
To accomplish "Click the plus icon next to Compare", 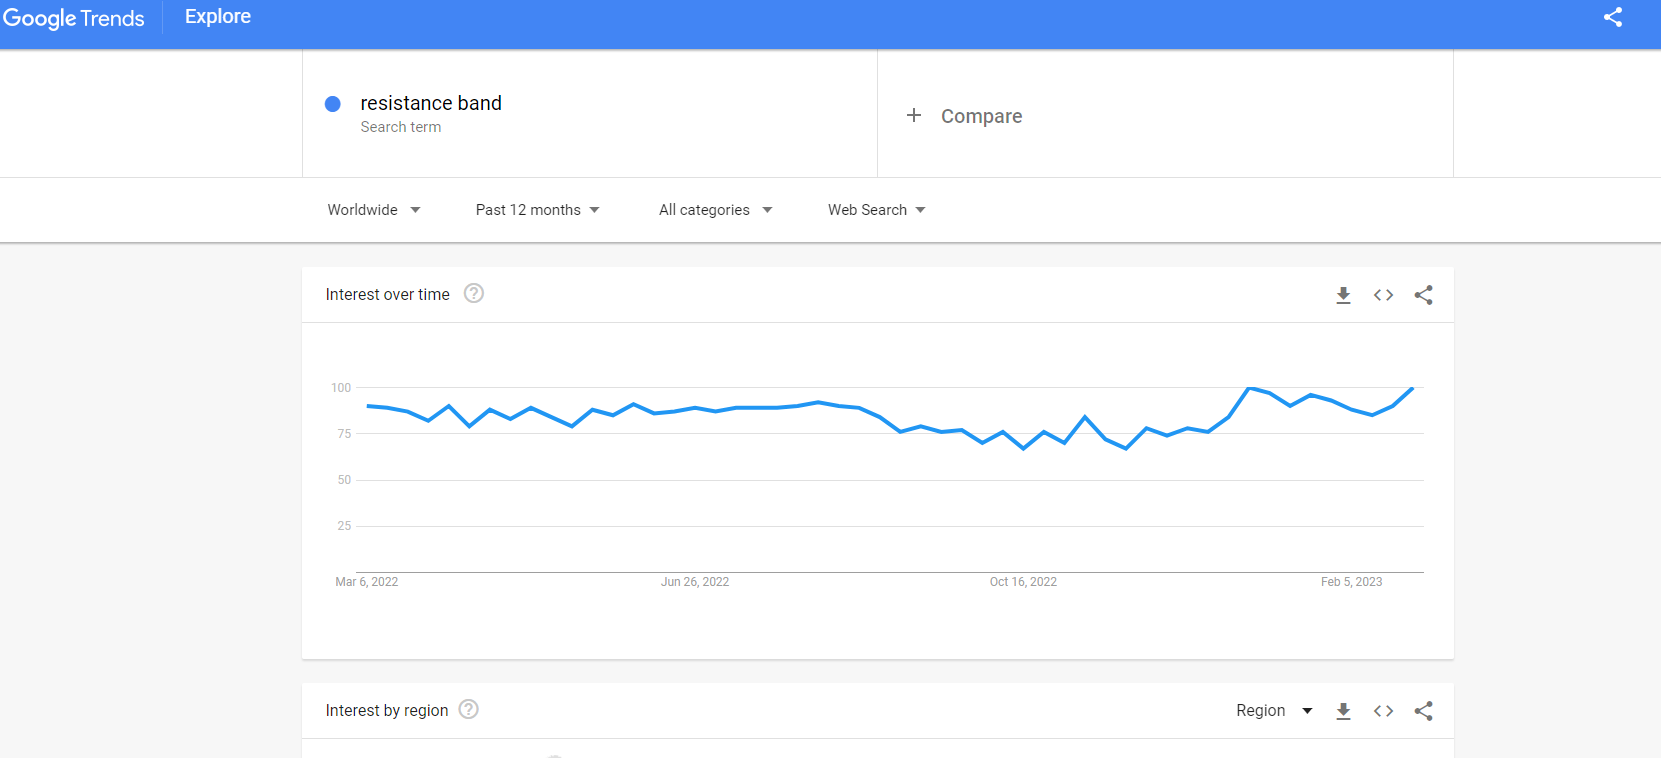I will 913,116.
